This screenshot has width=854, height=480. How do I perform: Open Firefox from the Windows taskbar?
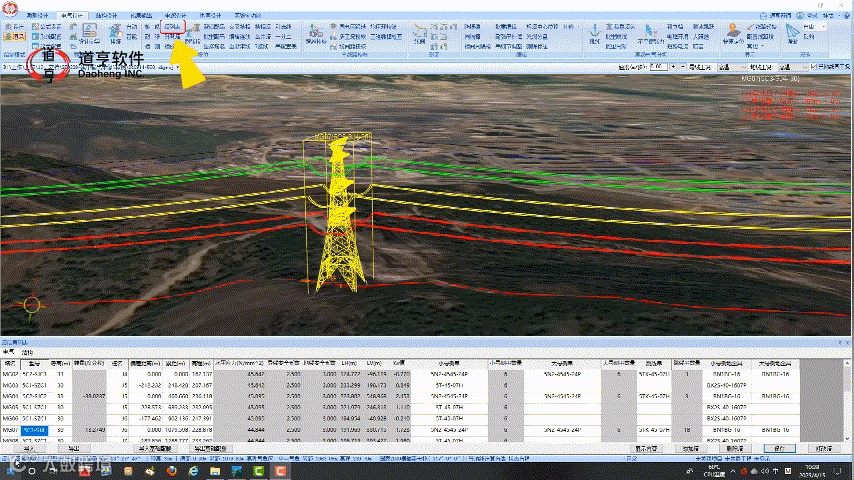[169, 468]
